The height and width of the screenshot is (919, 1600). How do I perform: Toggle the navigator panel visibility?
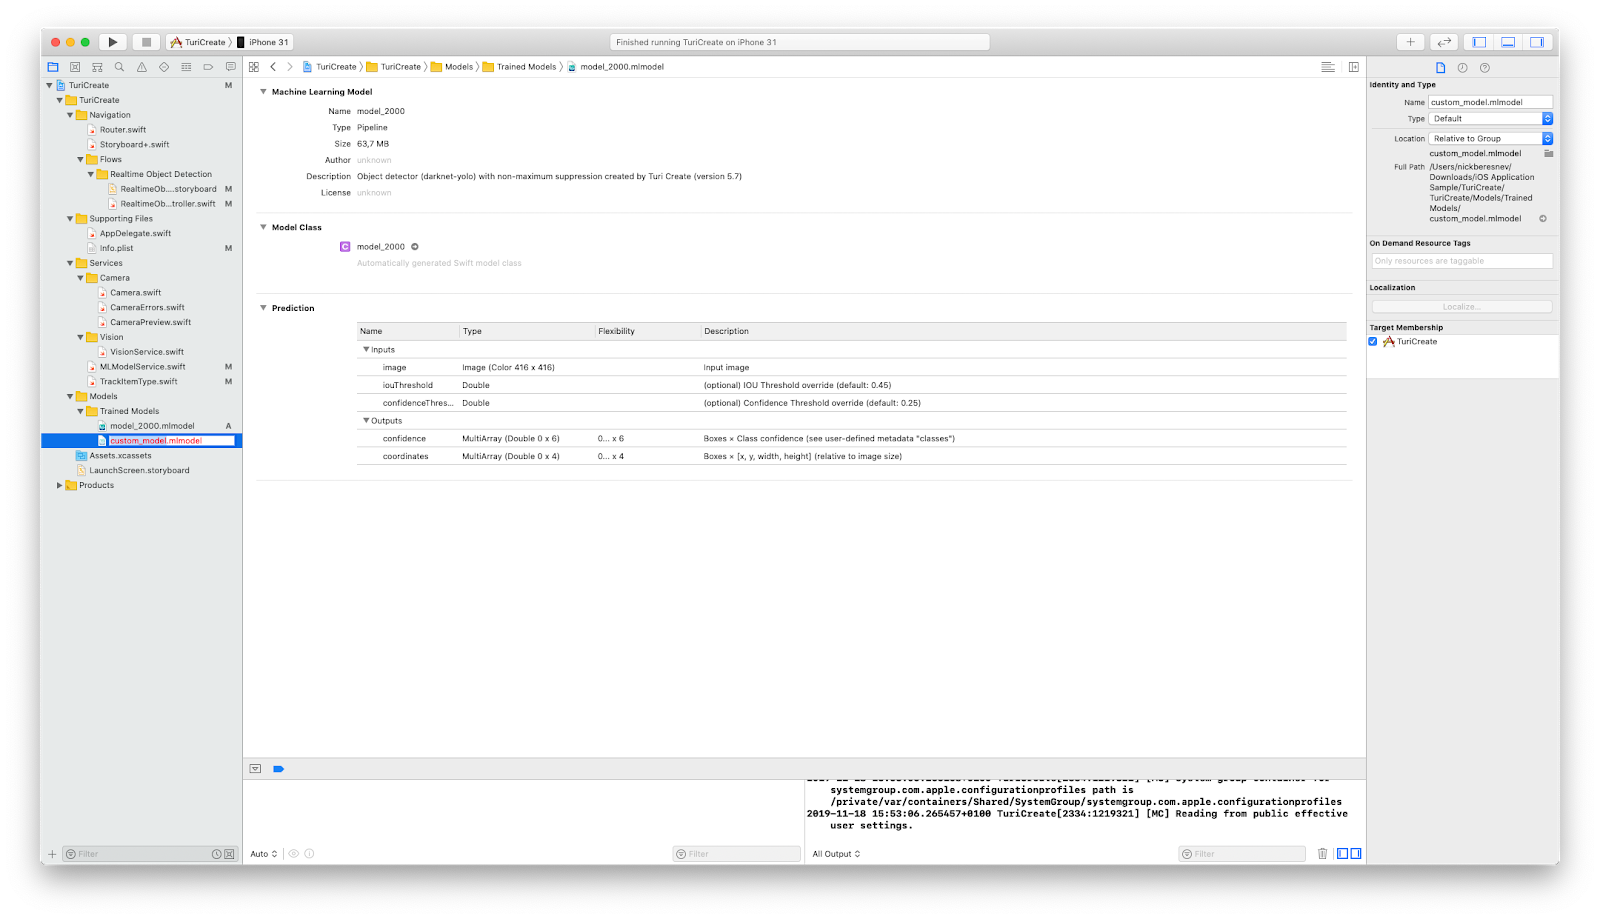pyautogui.click(x=1479, y=42)
